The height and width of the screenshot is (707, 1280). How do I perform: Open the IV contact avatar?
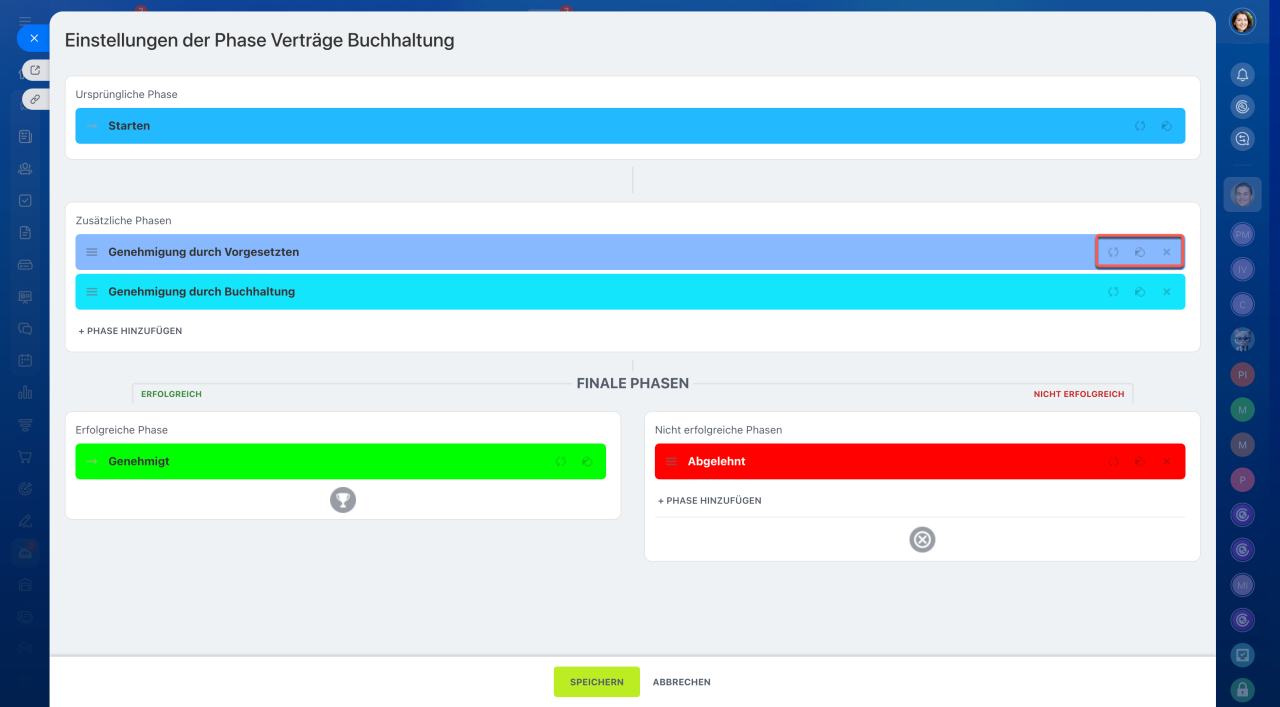1242,269
